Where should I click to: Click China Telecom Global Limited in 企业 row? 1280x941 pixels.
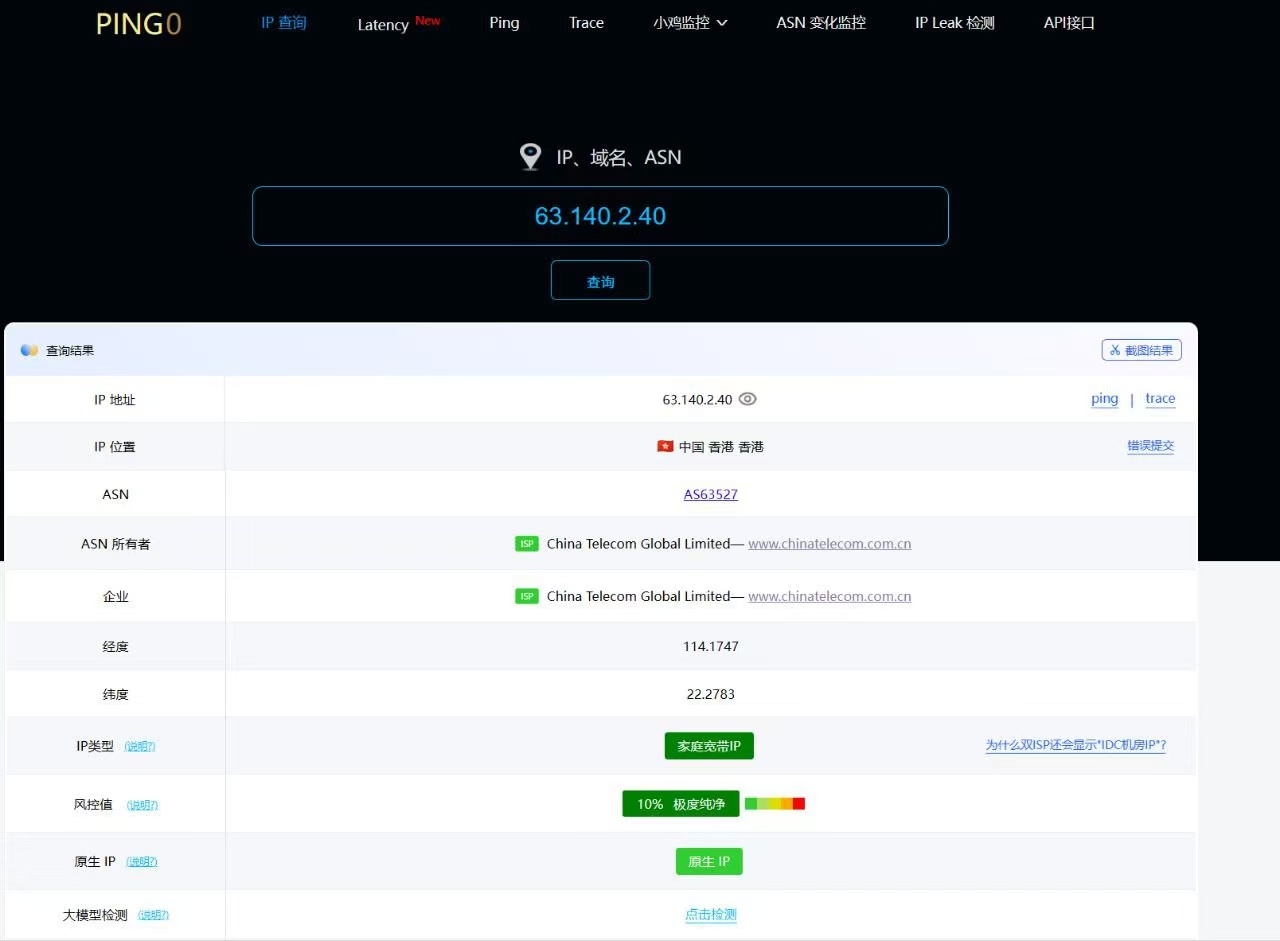(638, 596)
